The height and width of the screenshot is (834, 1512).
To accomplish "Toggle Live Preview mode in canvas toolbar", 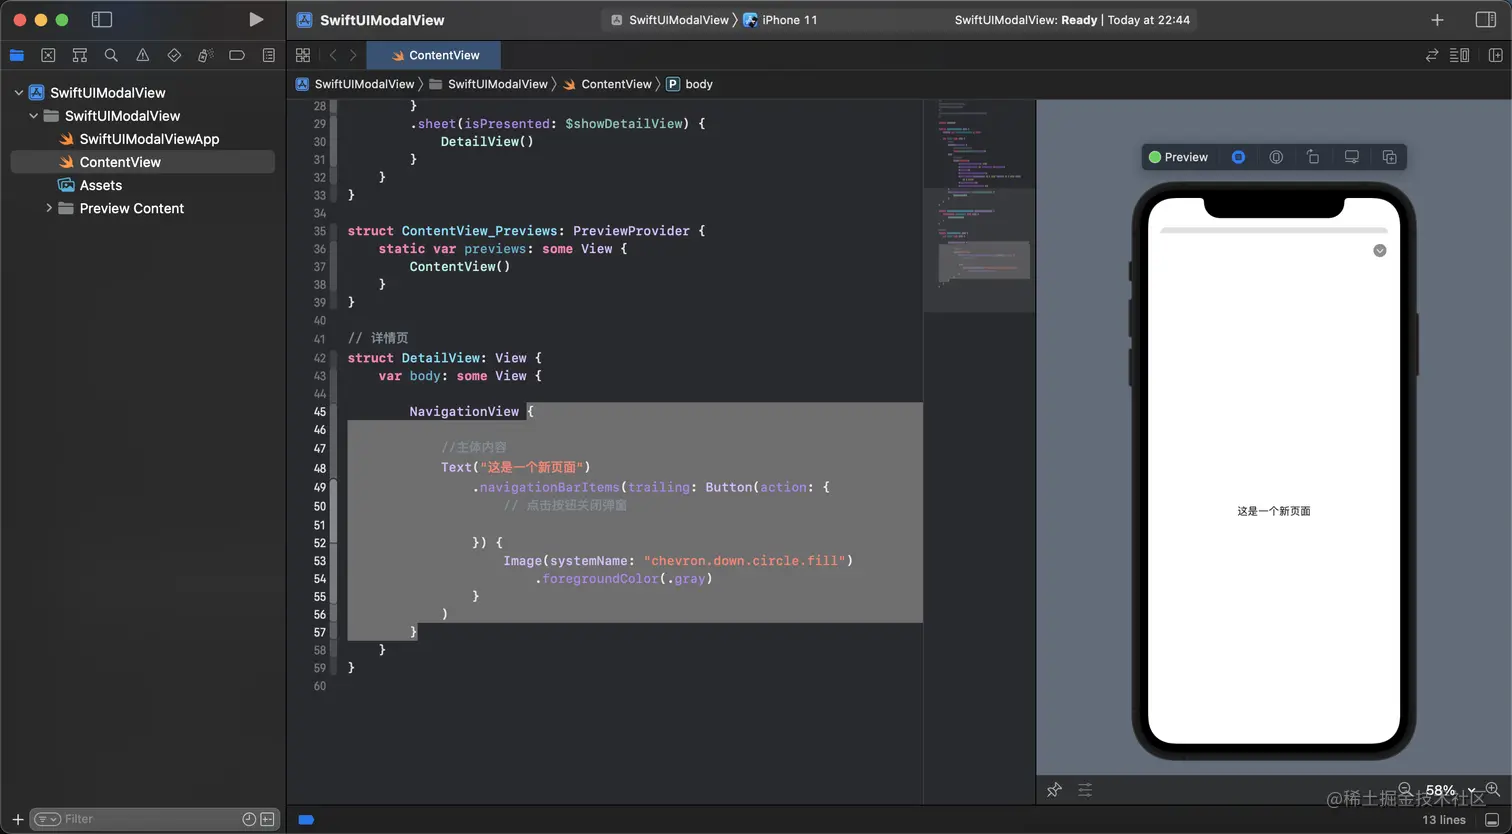I will tap(1238, 157).
